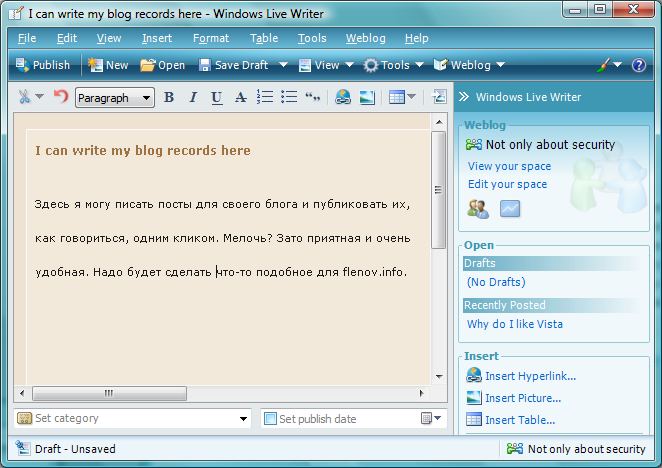This screenshot has height=468, width=662.
Task: Open the Paragraph style combo box
Action: point(114,98)
